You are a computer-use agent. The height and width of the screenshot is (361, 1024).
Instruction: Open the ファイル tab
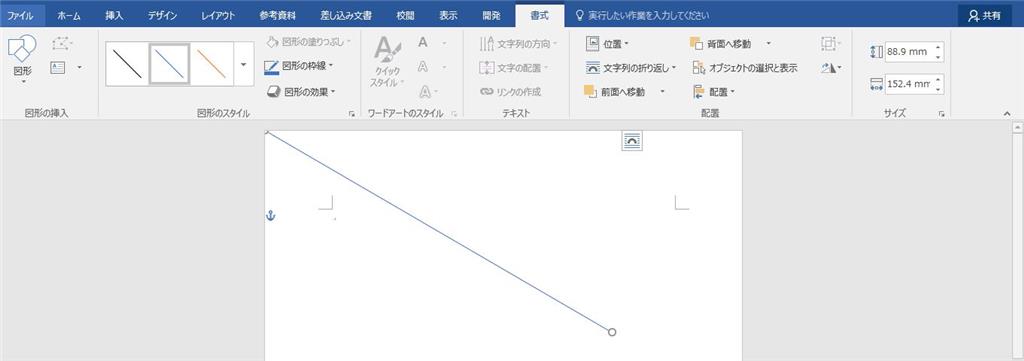click(x=20, y=15)
